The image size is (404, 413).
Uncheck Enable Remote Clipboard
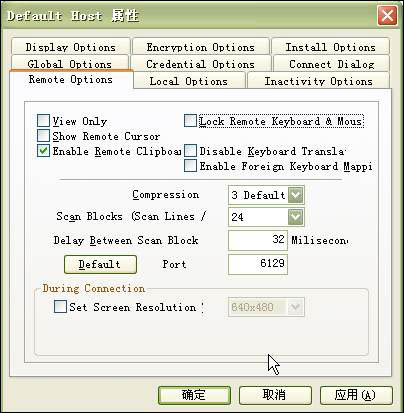tap(43, 151)
